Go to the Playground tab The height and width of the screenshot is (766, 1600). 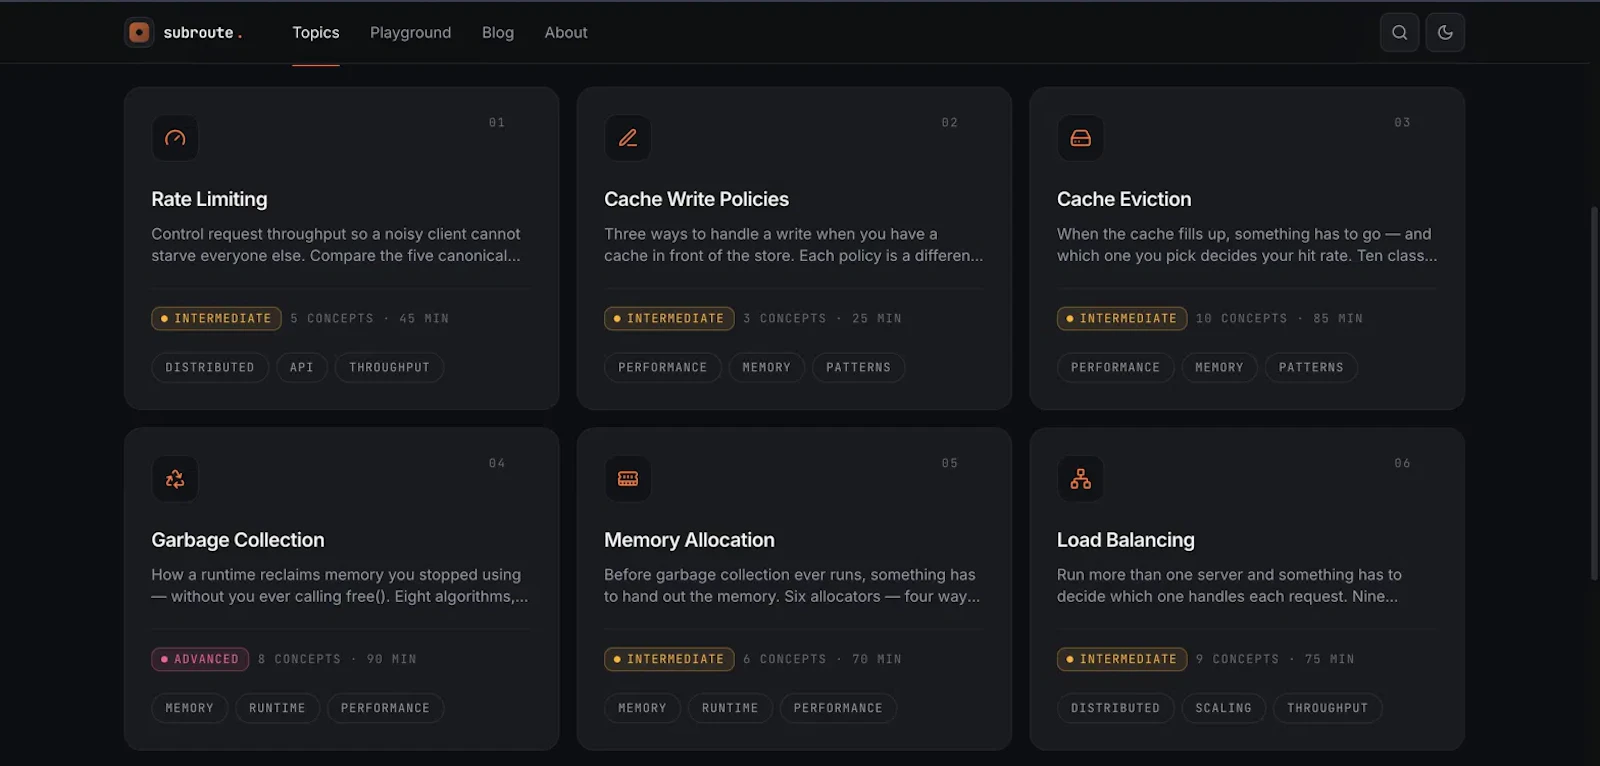(x=410, y=32)
